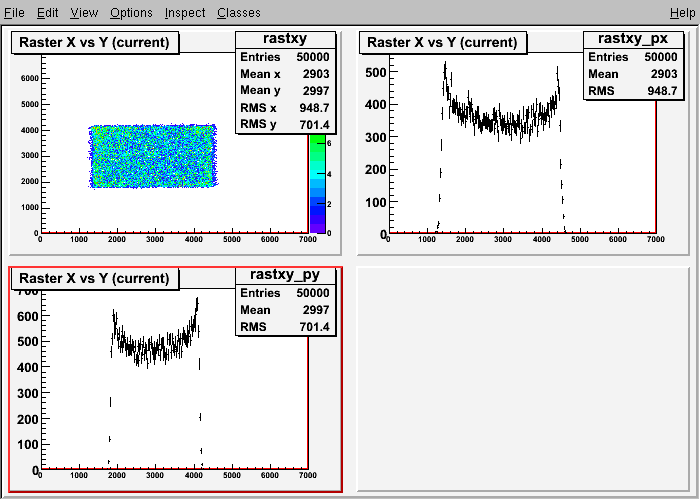Click 'Mean 2997' in rastxy_py stats
Viewport: 700px width, 500px height.
(x=285, y=310)
